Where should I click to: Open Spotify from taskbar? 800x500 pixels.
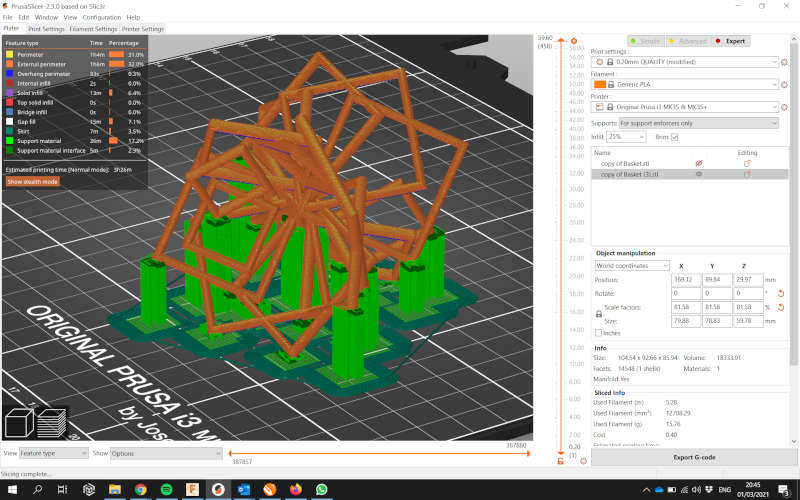166,489
